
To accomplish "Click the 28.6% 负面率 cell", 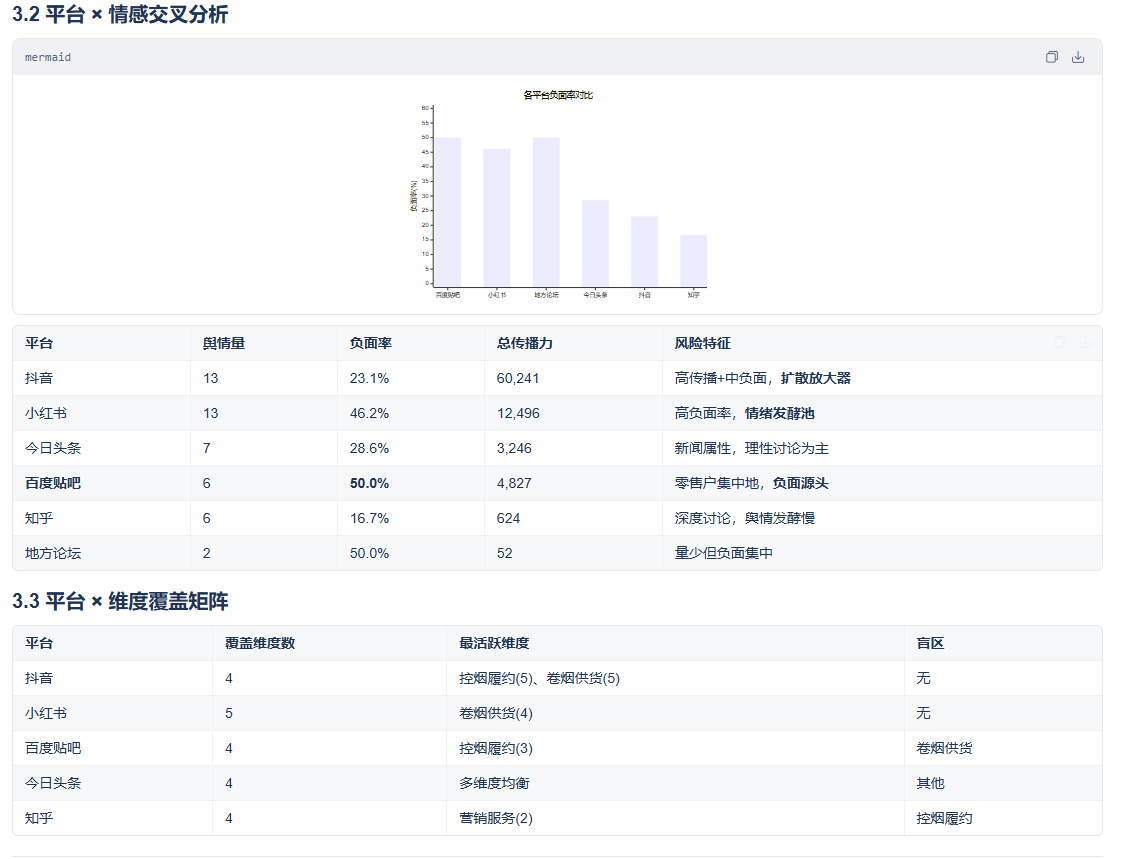I will [x=369, y=449].
